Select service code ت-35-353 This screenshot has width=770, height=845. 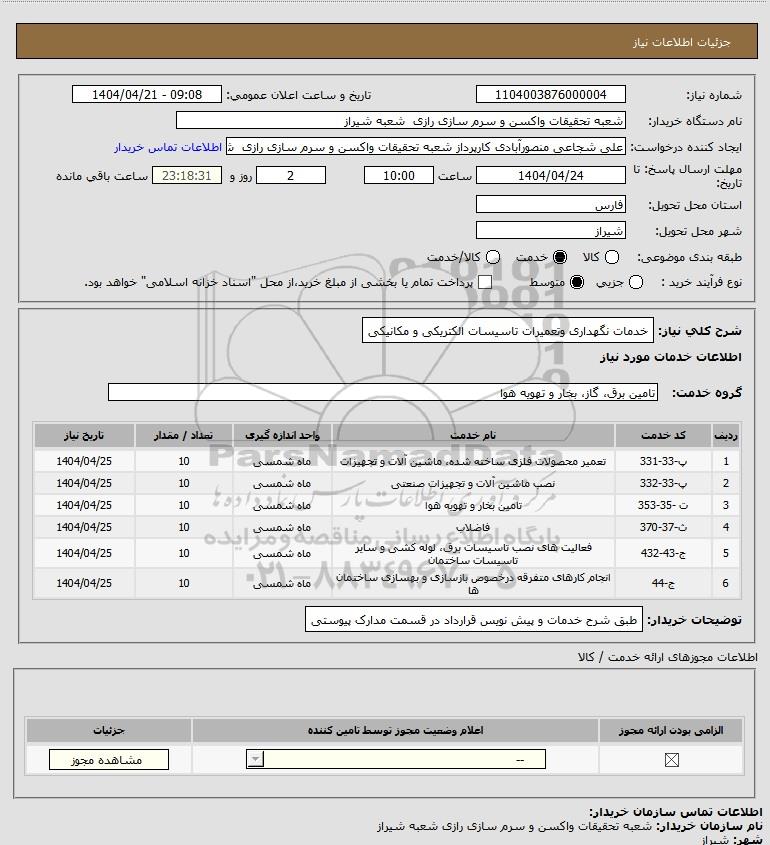coord(663,505)
